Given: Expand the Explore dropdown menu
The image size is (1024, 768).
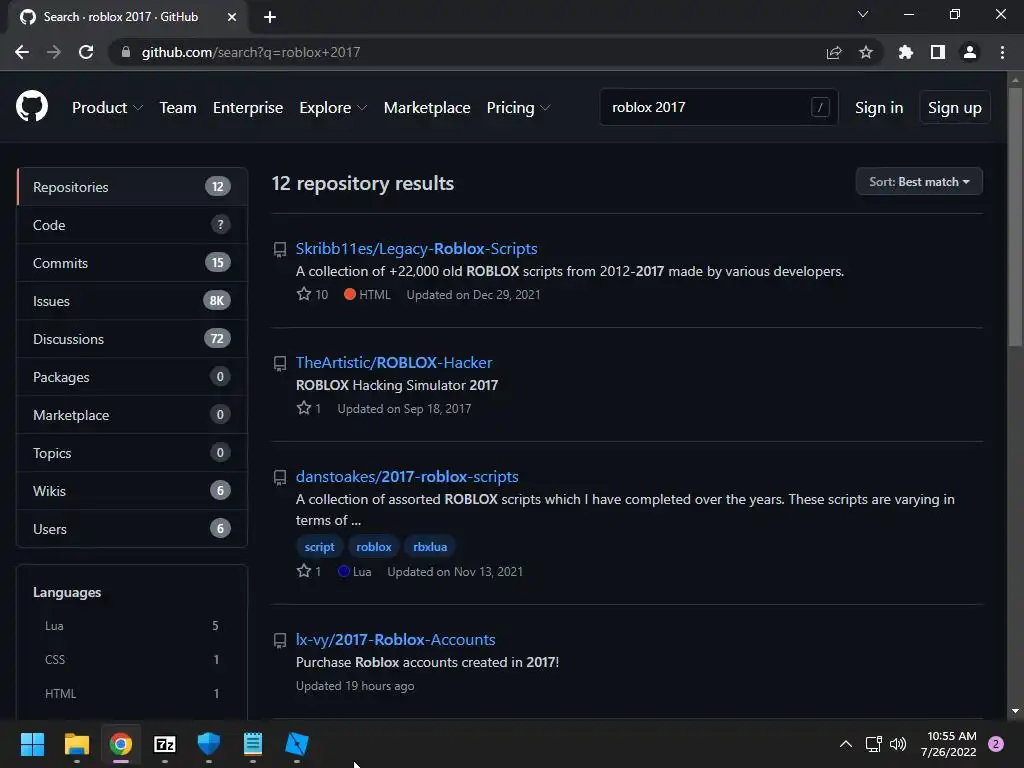Looking at the screenshot, I should coord(333,108).
